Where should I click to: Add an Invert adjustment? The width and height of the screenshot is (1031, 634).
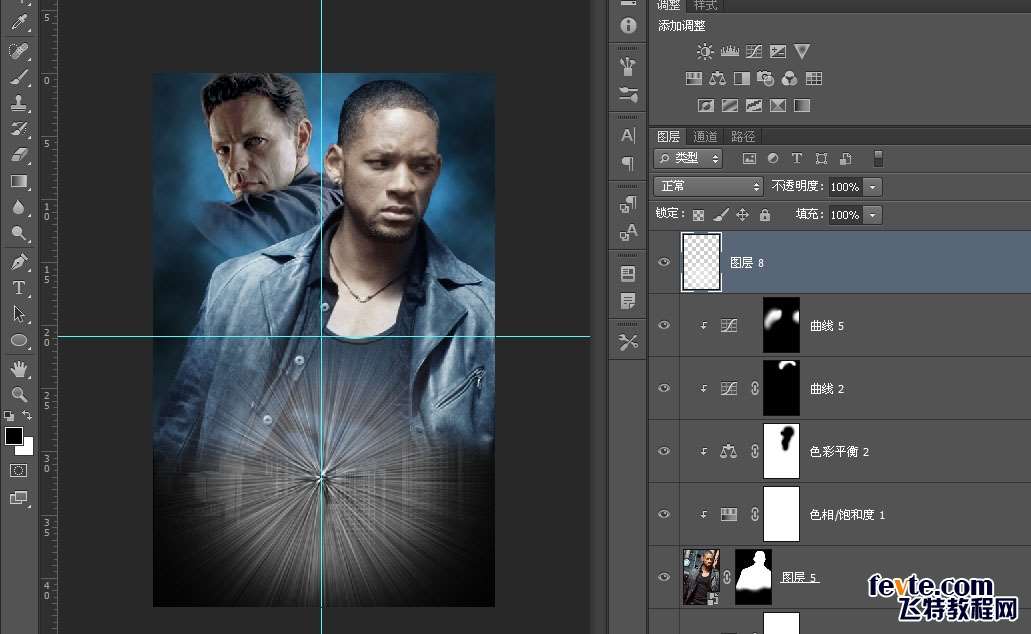pos(706,105)
